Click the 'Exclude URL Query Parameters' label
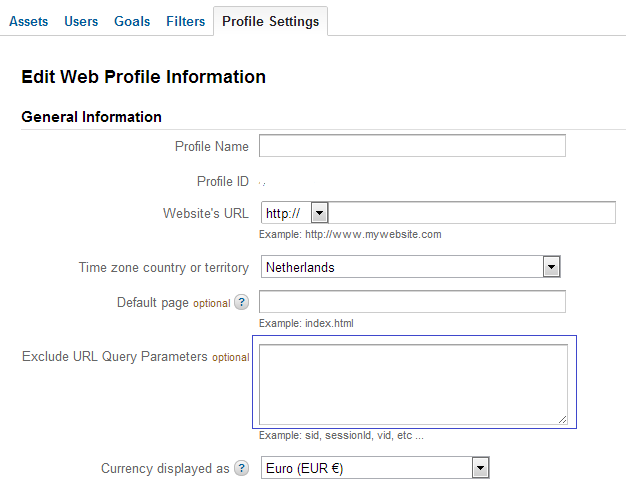The image size is (627, 488). [x=115, y=356]
